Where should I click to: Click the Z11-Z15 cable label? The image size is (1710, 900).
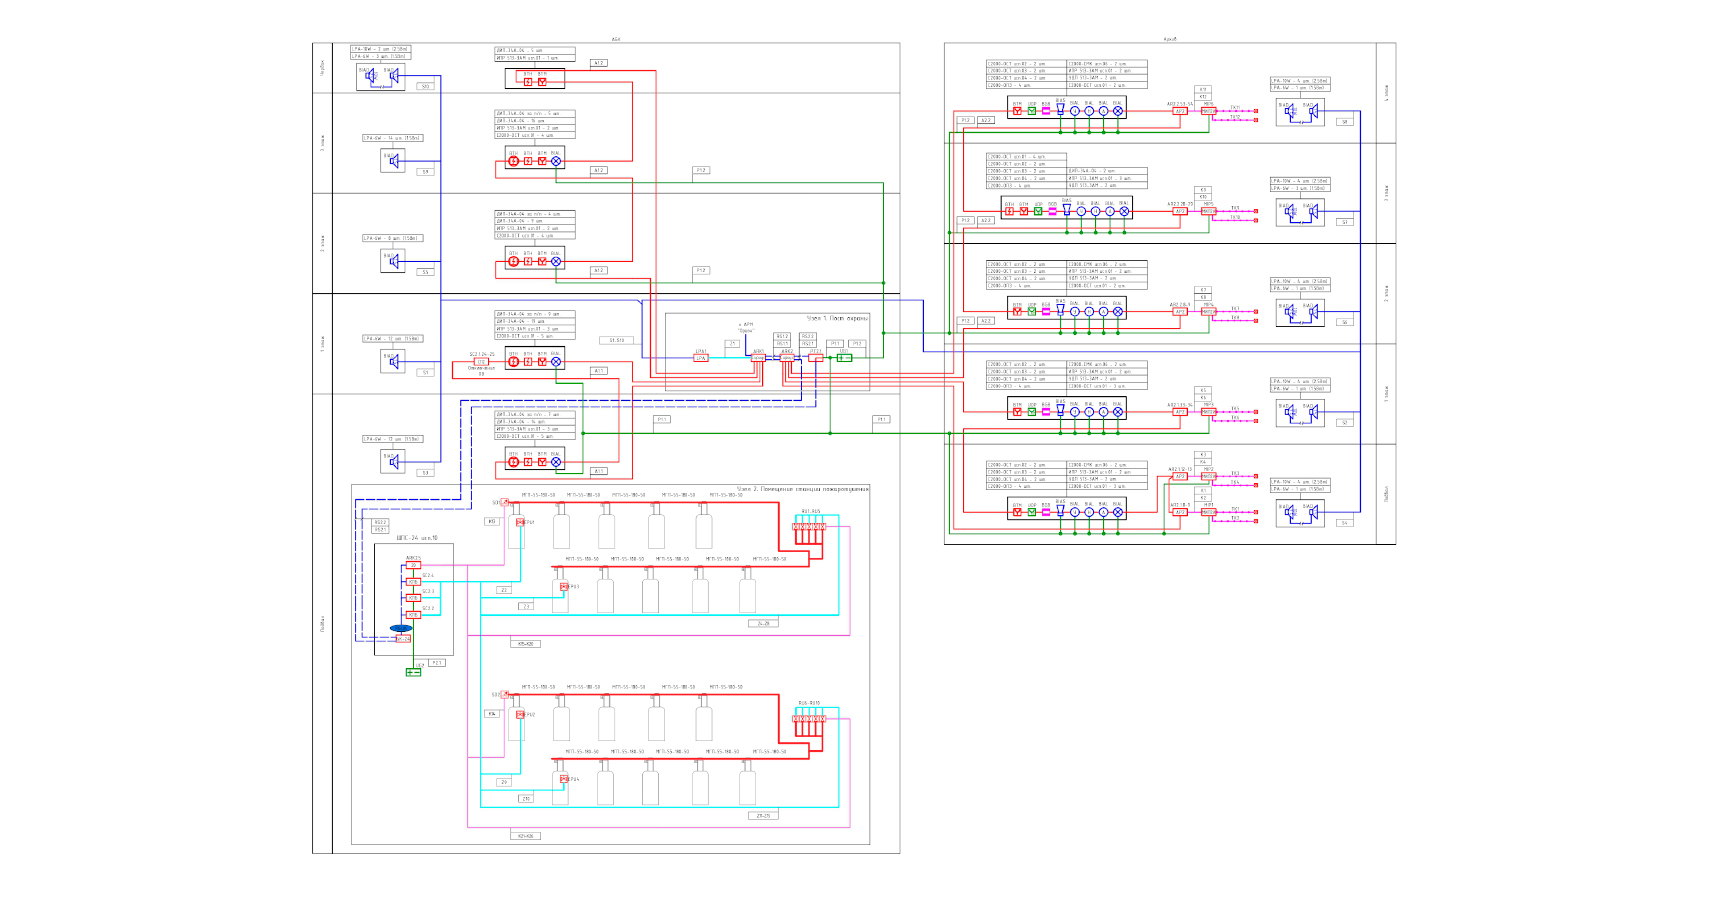(763, 815)
